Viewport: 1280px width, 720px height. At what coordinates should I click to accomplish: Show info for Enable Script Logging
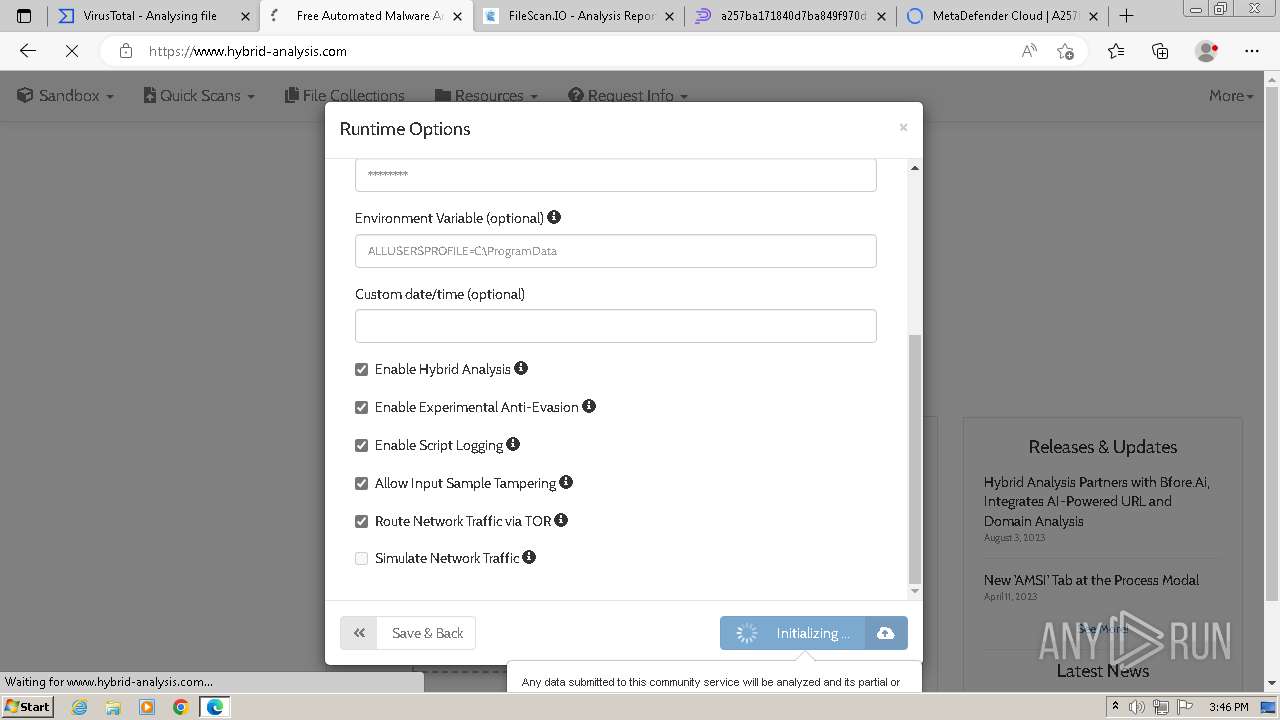513,444
